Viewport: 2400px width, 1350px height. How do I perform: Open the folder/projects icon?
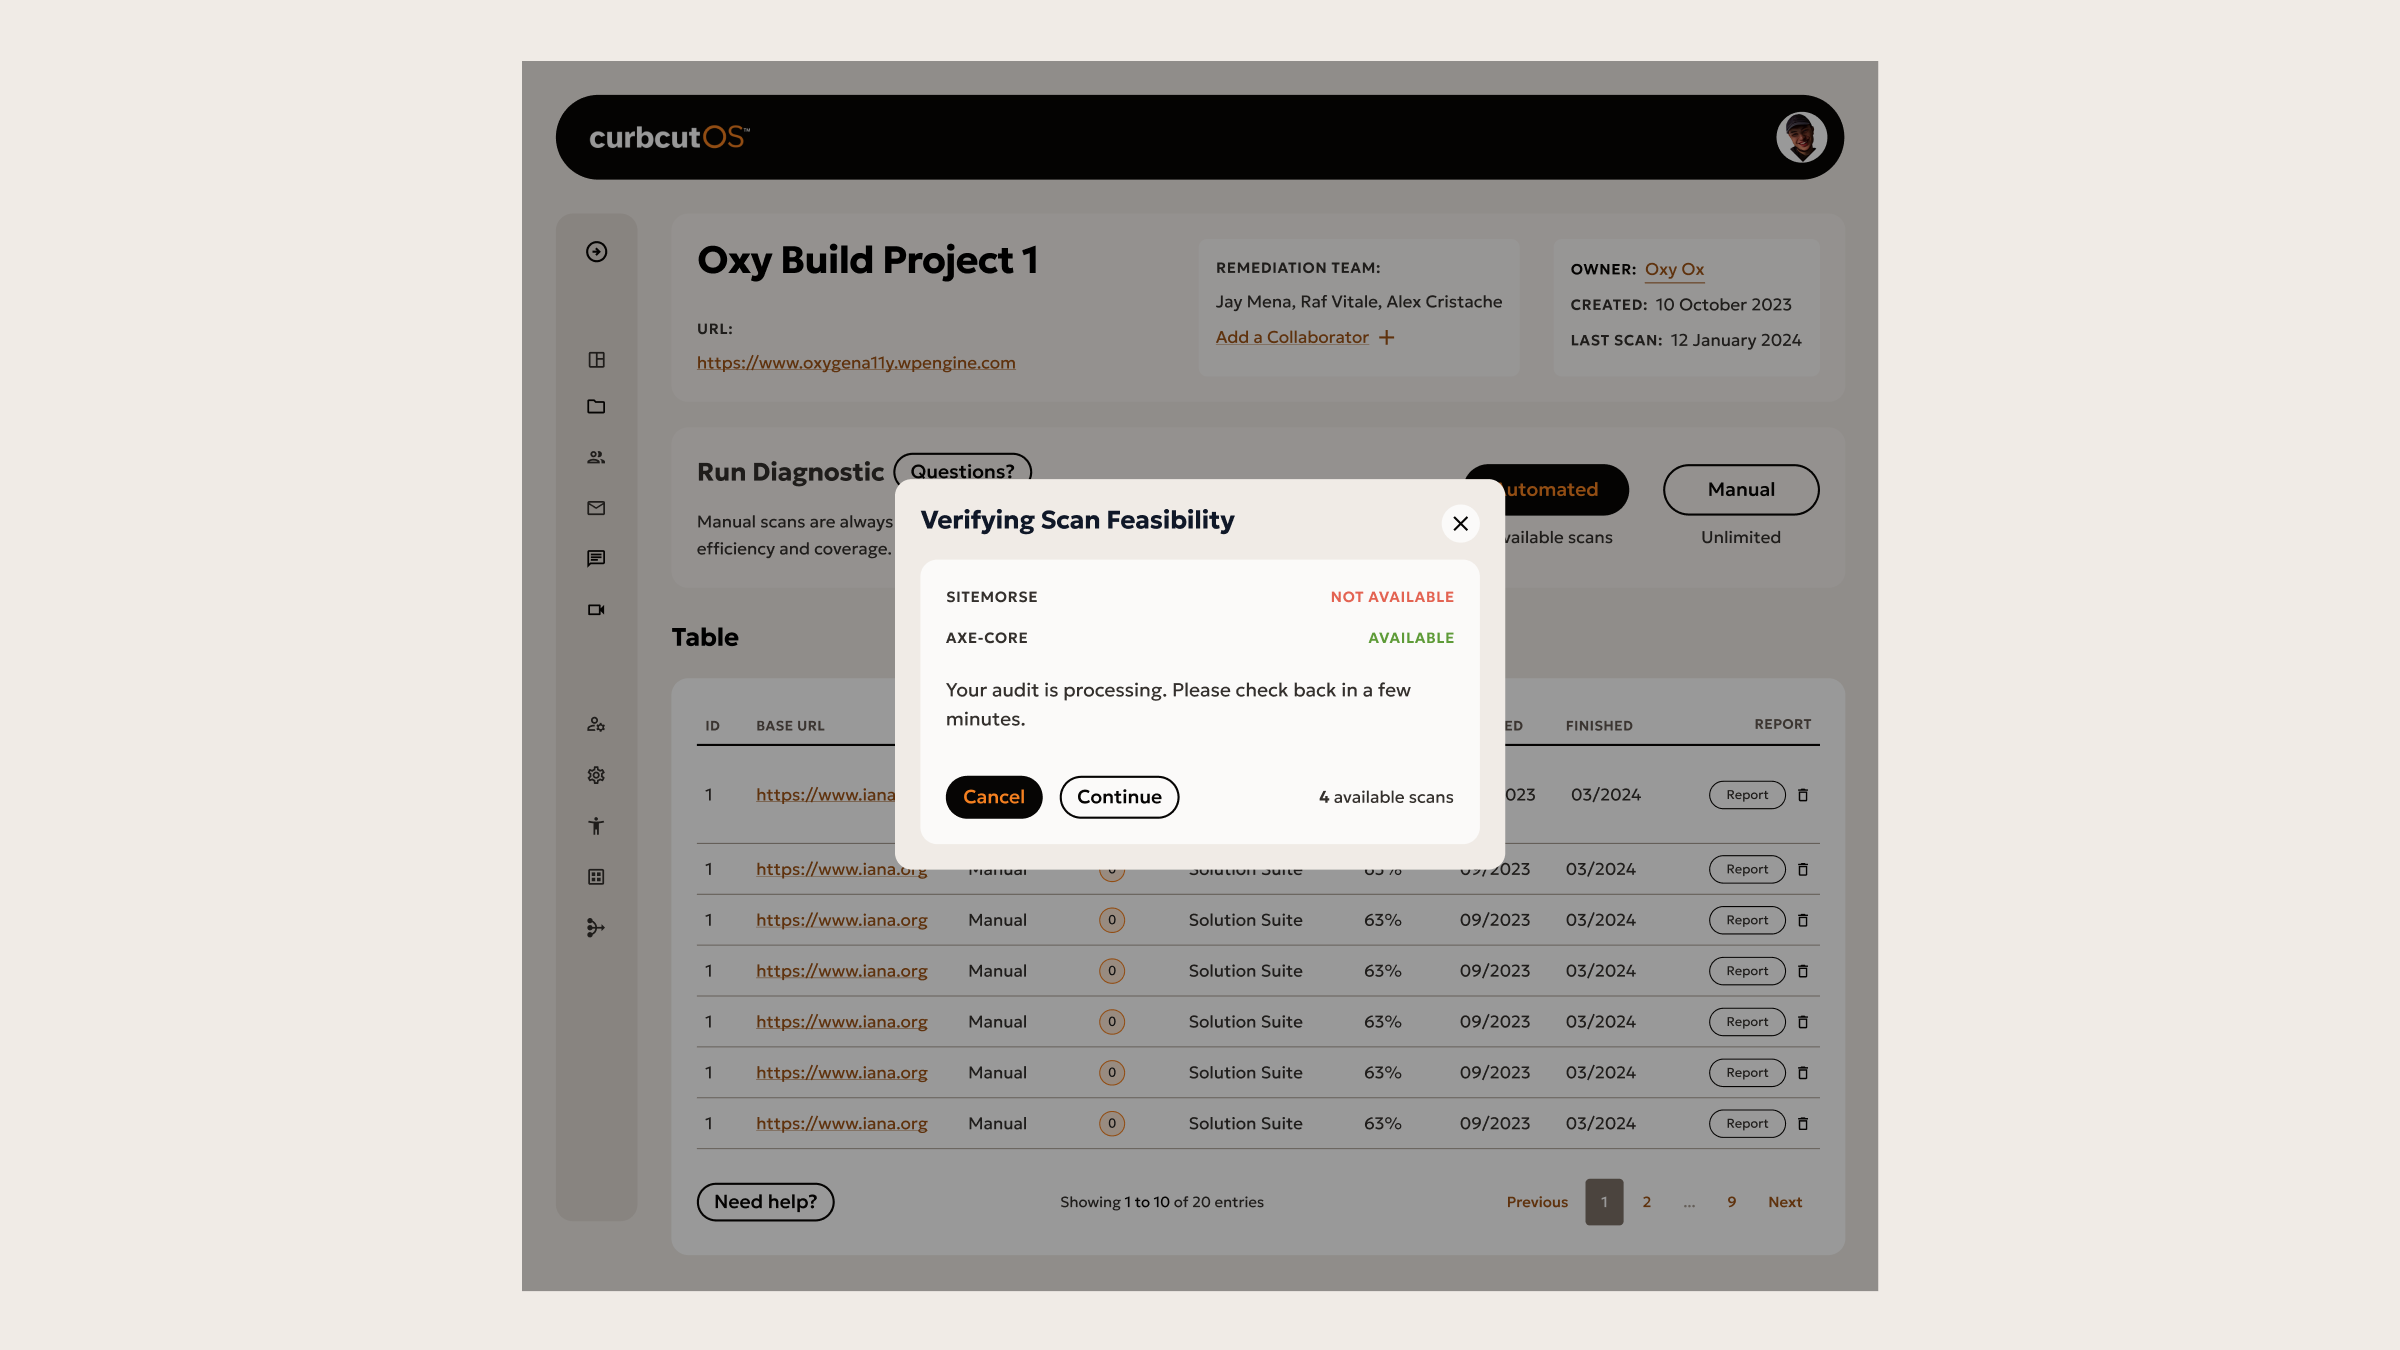pos(597,407)
